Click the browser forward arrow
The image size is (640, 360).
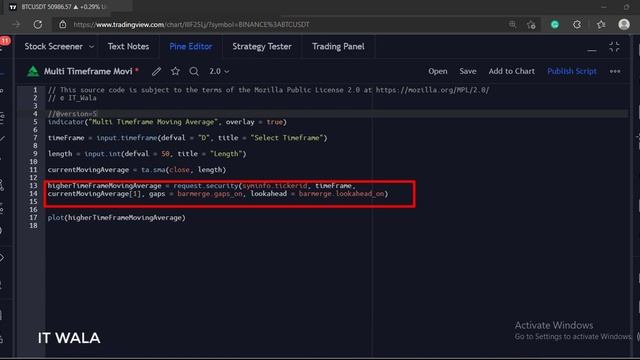16,24
